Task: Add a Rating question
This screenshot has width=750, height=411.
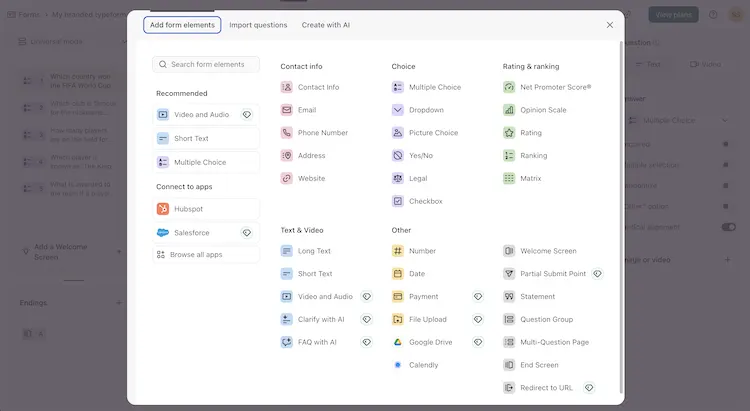Action: tap(522, 133)
